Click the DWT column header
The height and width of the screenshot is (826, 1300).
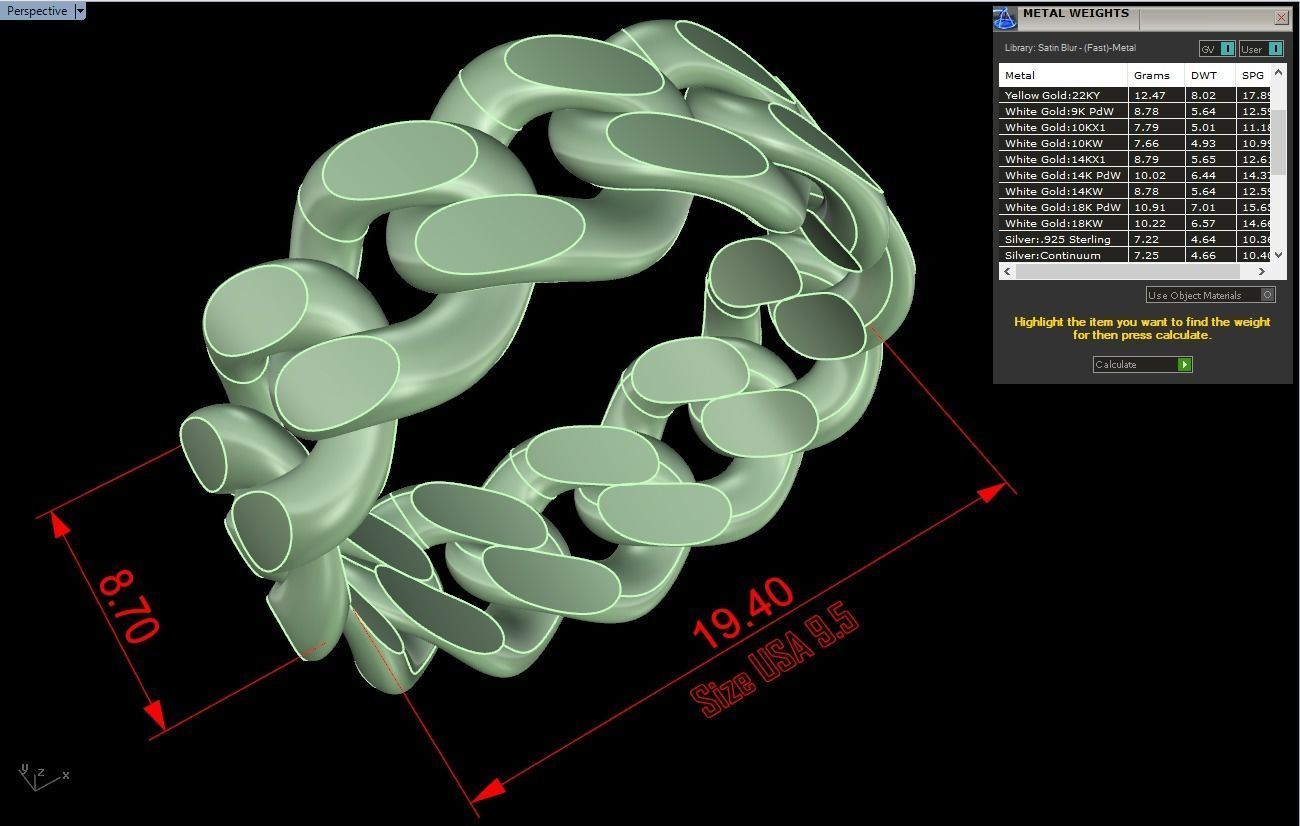1210,75
